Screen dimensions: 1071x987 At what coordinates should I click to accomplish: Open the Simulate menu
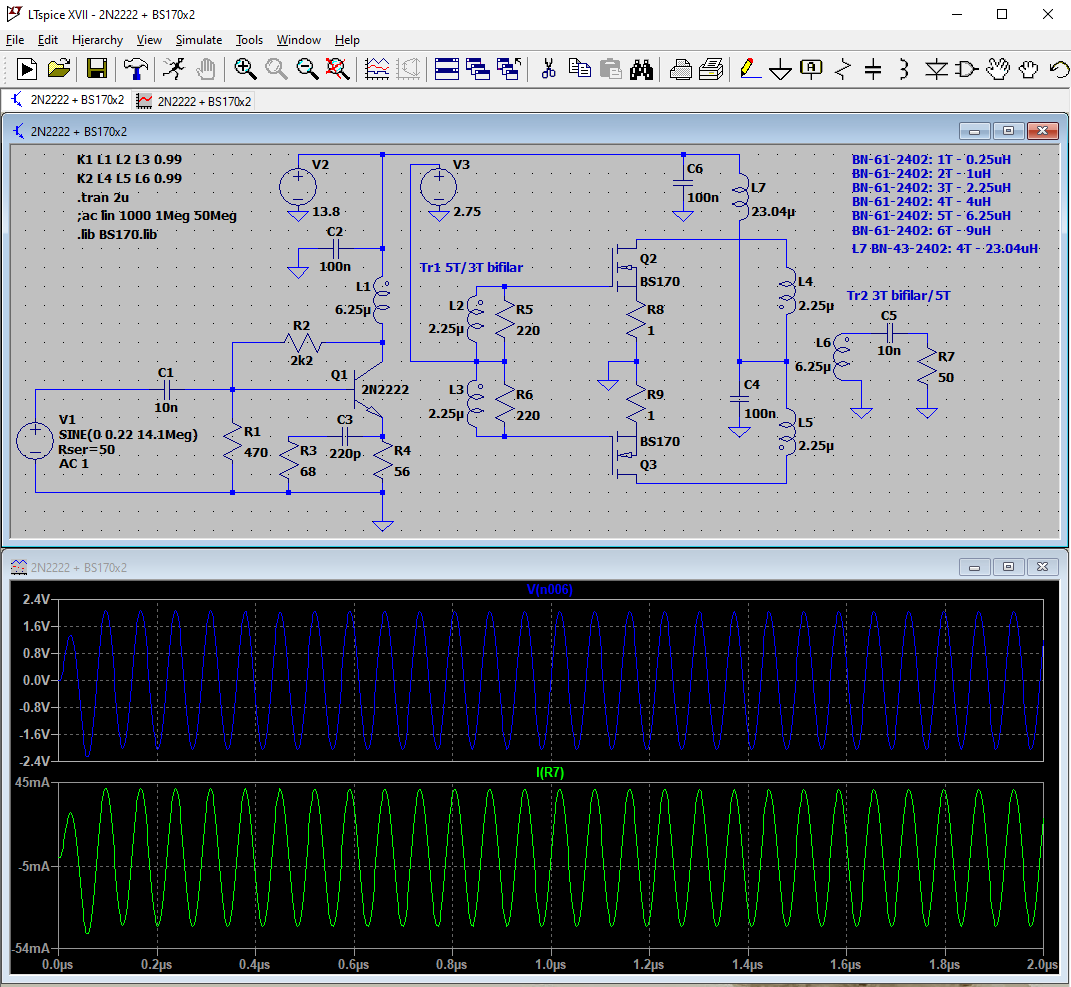click(199, 40)
